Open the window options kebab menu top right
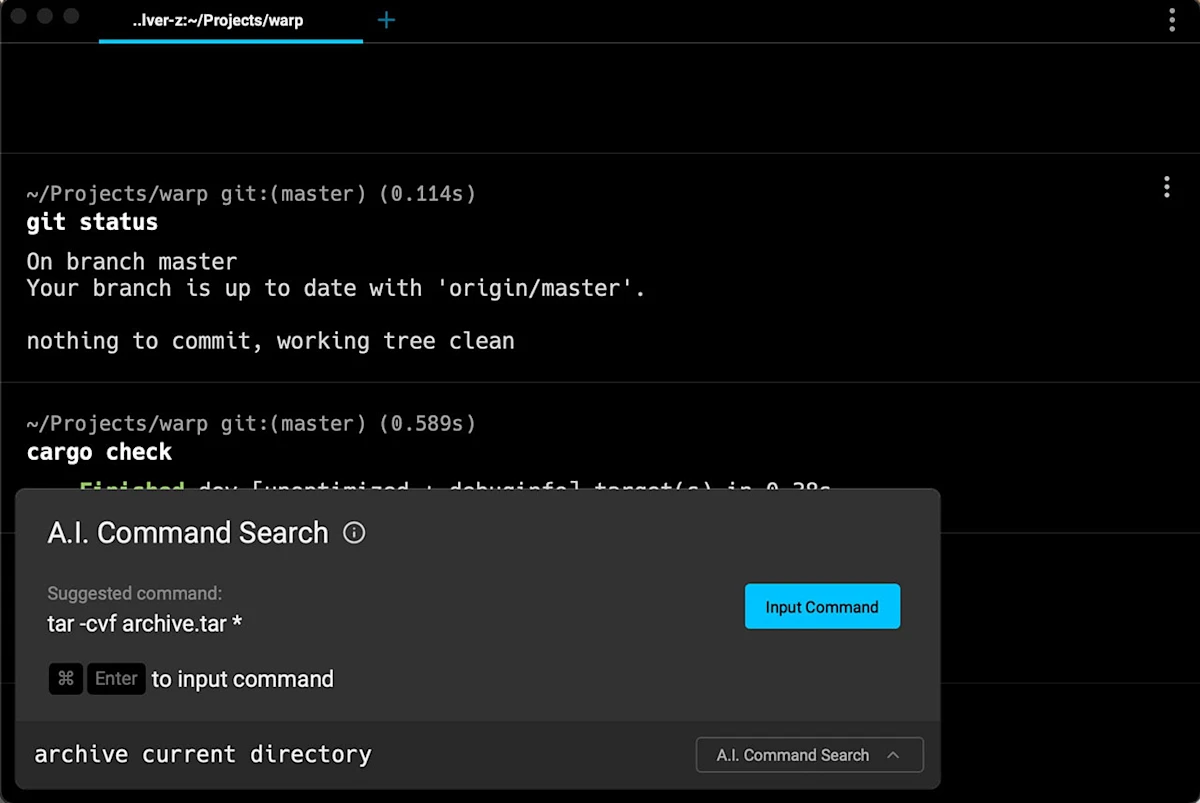Viewport: 1200px width, 803px height. [x=1170, y=19]
